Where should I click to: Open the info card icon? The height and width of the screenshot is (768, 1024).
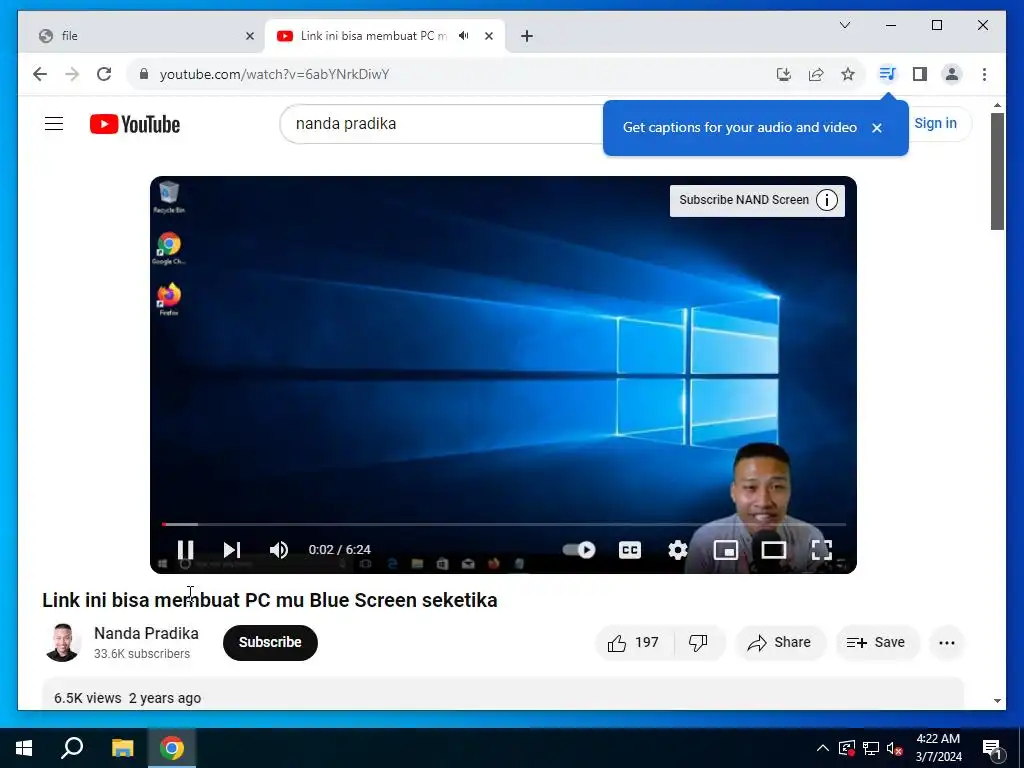827,200
